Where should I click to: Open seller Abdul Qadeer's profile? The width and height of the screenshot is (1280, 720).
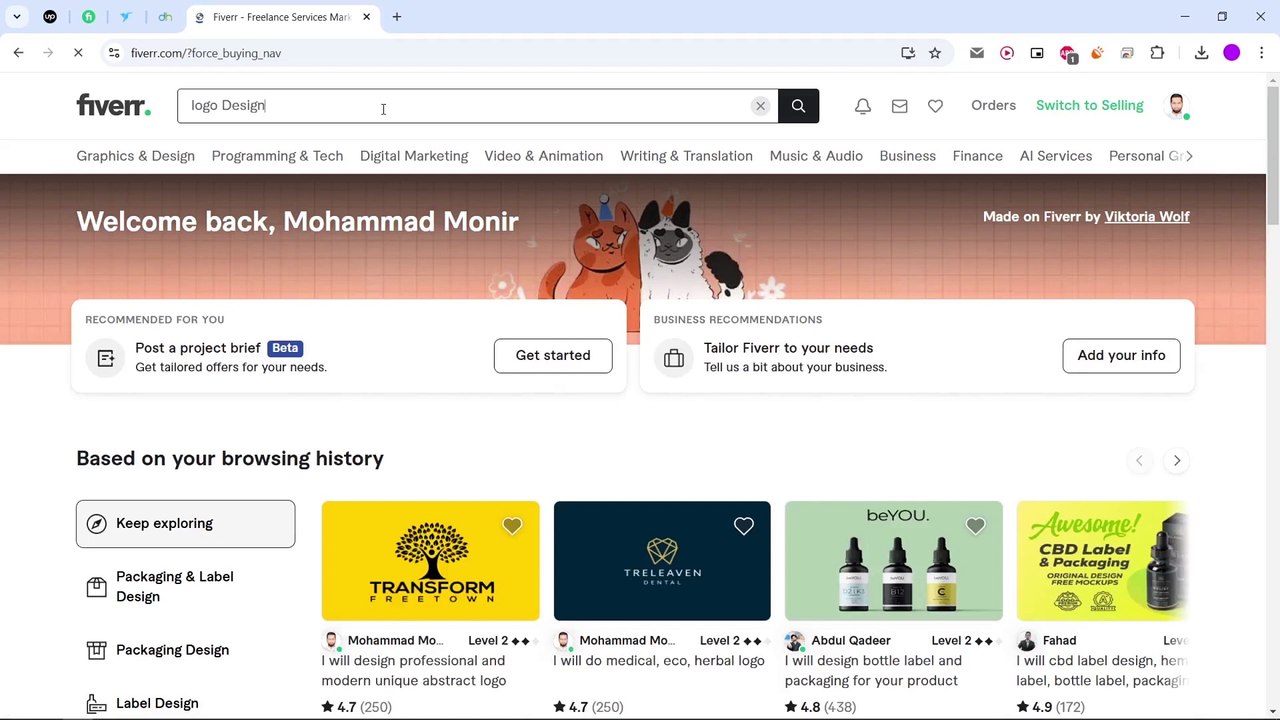pos(851,640)
